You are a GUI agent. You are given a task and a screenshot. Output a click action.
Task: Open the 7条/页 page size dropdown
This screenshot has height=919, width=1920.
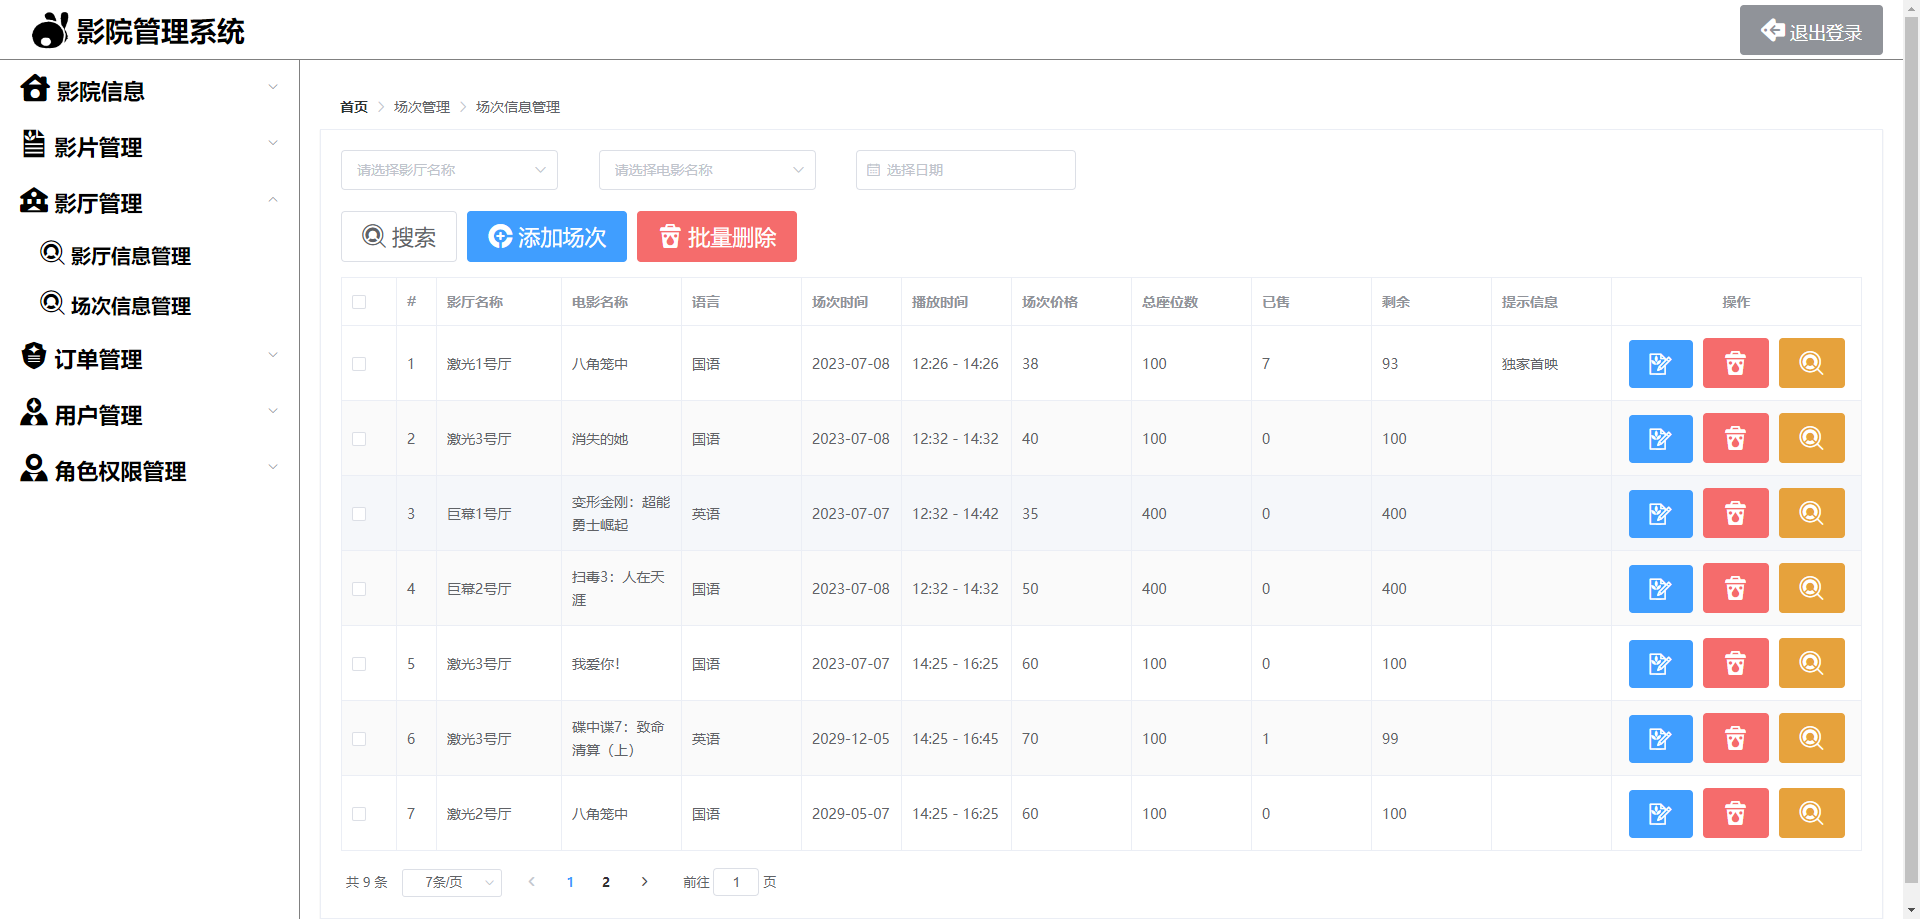pyautogui.click(x=451, y=882)
